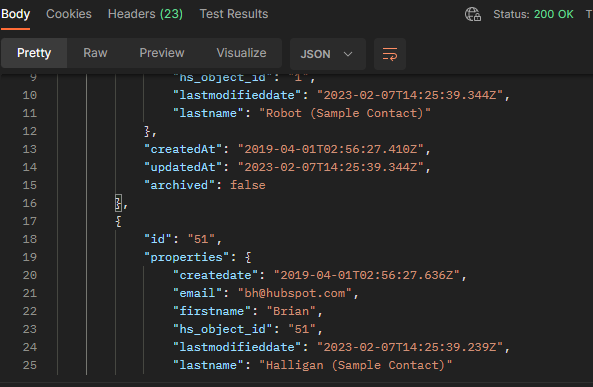Image resolution: width=593 pixels, height=387 pixels.
Task: Click the "Brian" firstname value
Action: (291, 311)
